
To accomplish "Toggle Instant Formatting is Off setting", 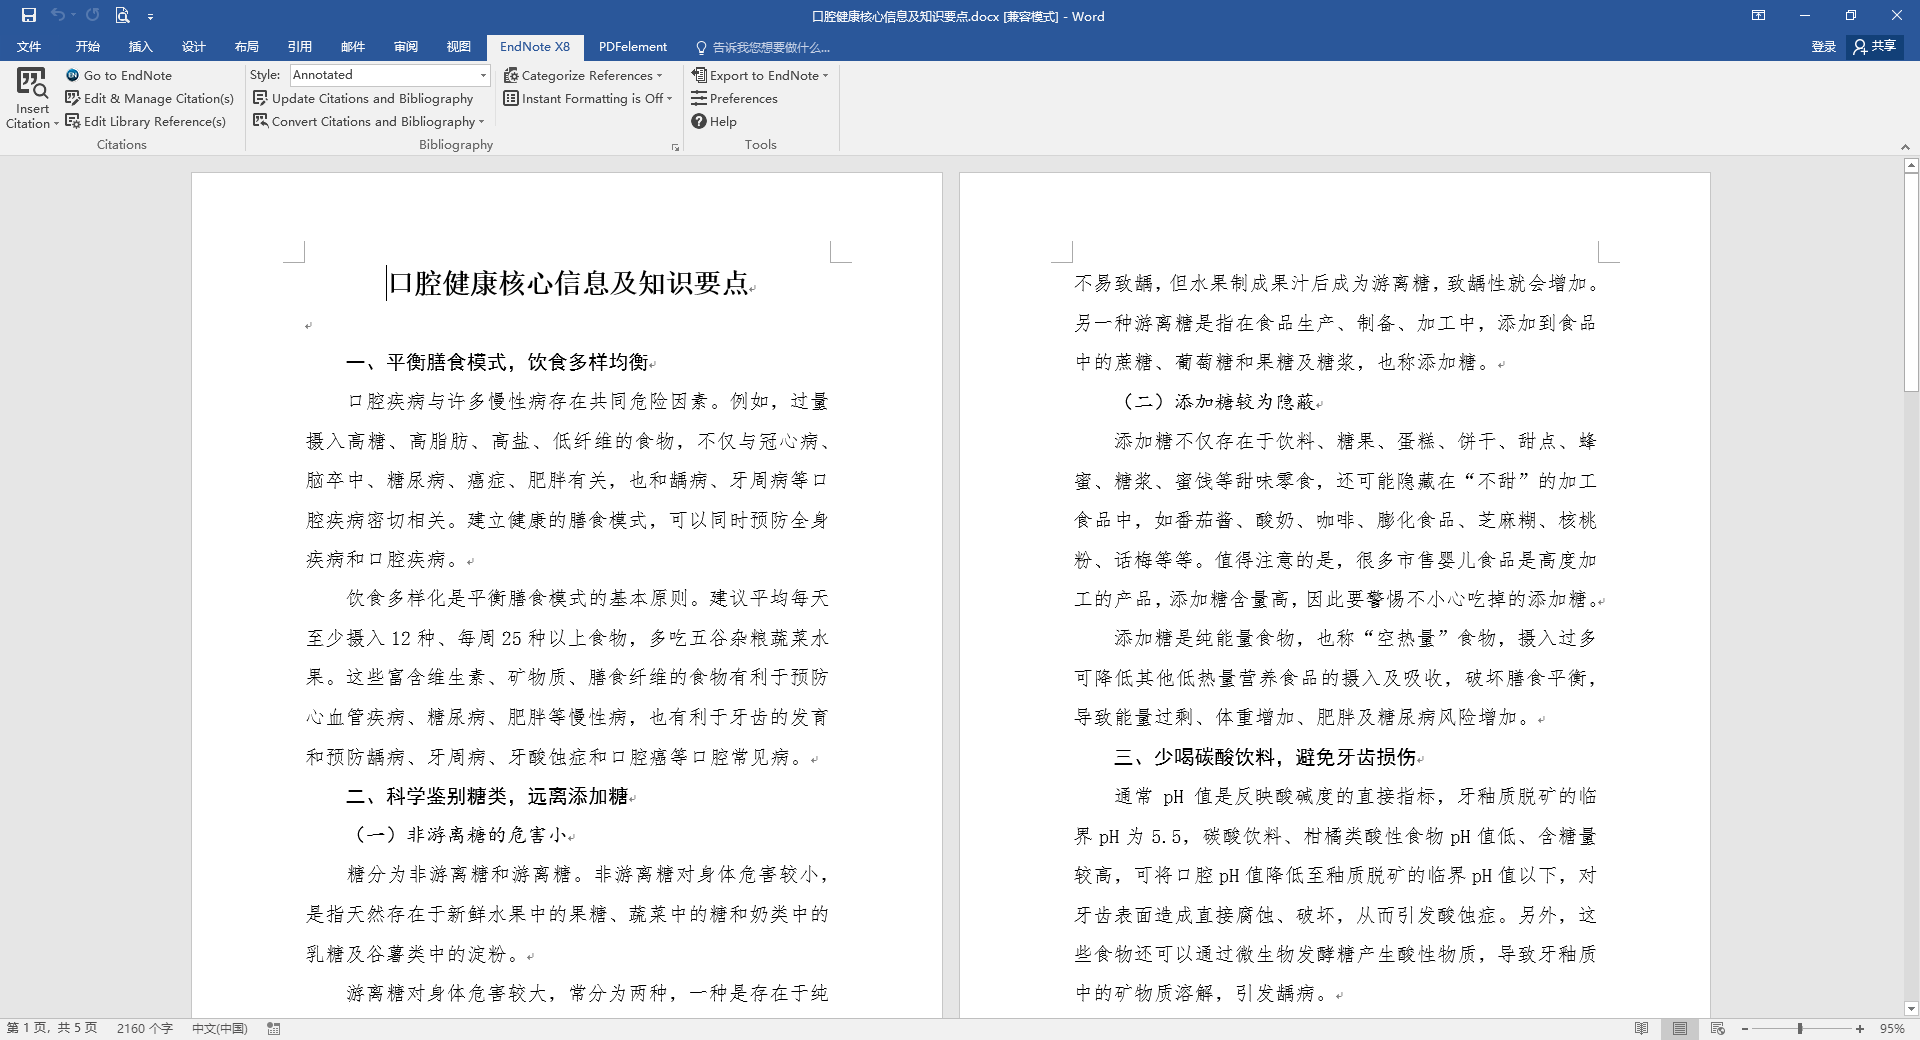I will 585,98.
